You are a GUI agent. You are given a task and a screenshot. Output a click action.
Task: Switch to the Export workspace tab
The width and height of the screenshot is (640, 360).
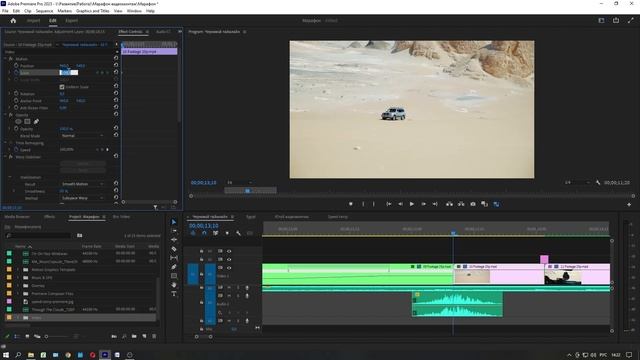pyautogui.click(x=71, y=20)
